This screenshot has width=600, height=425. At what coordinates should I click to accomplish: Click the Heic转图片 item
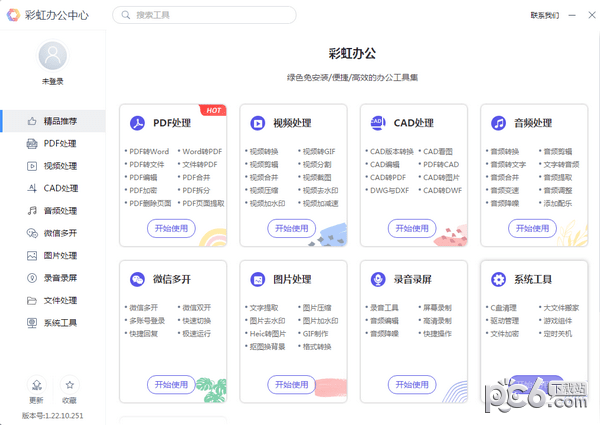pyautogui.click(x=267, y=334)
